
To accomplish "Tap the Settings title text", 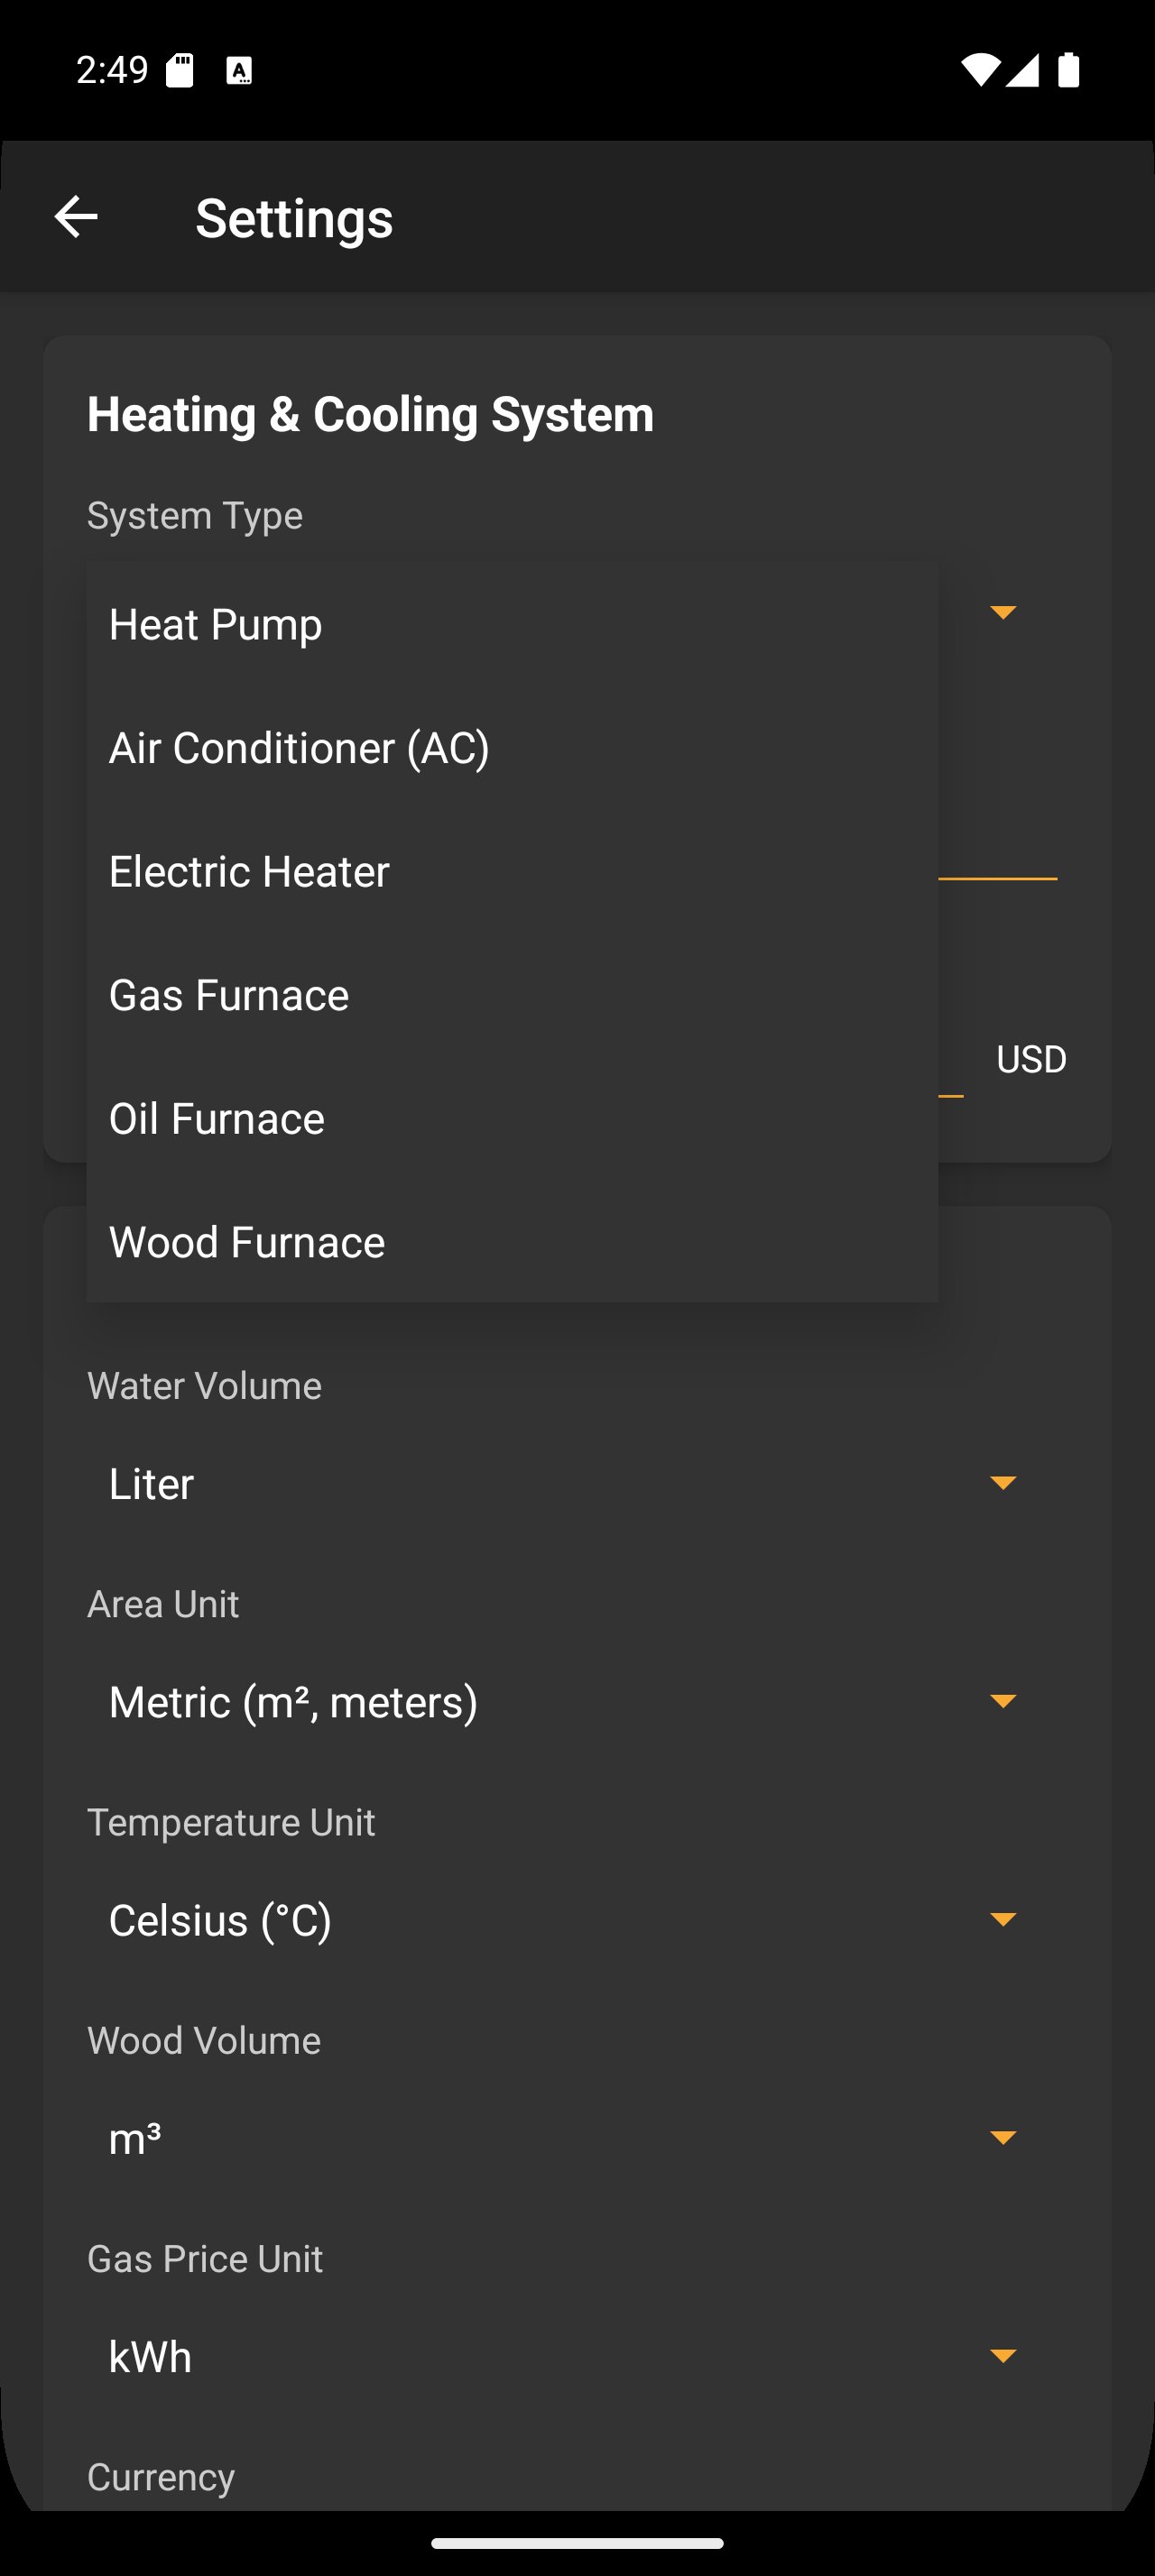I will [x=294, y=218].
